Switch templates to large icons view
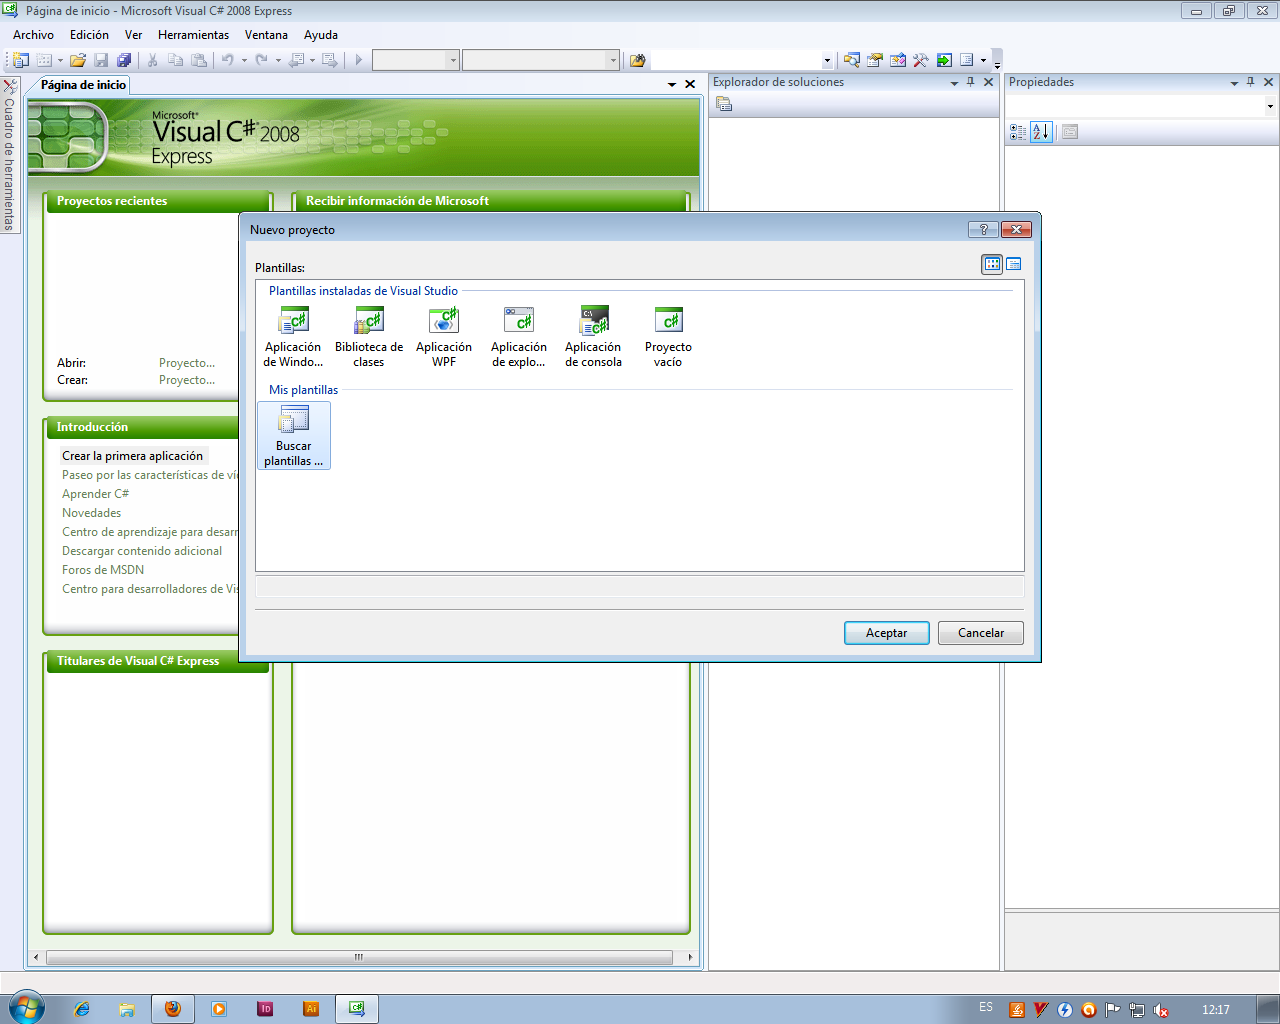Viewport: 1280px width, 1024px height. pos(992,264)
